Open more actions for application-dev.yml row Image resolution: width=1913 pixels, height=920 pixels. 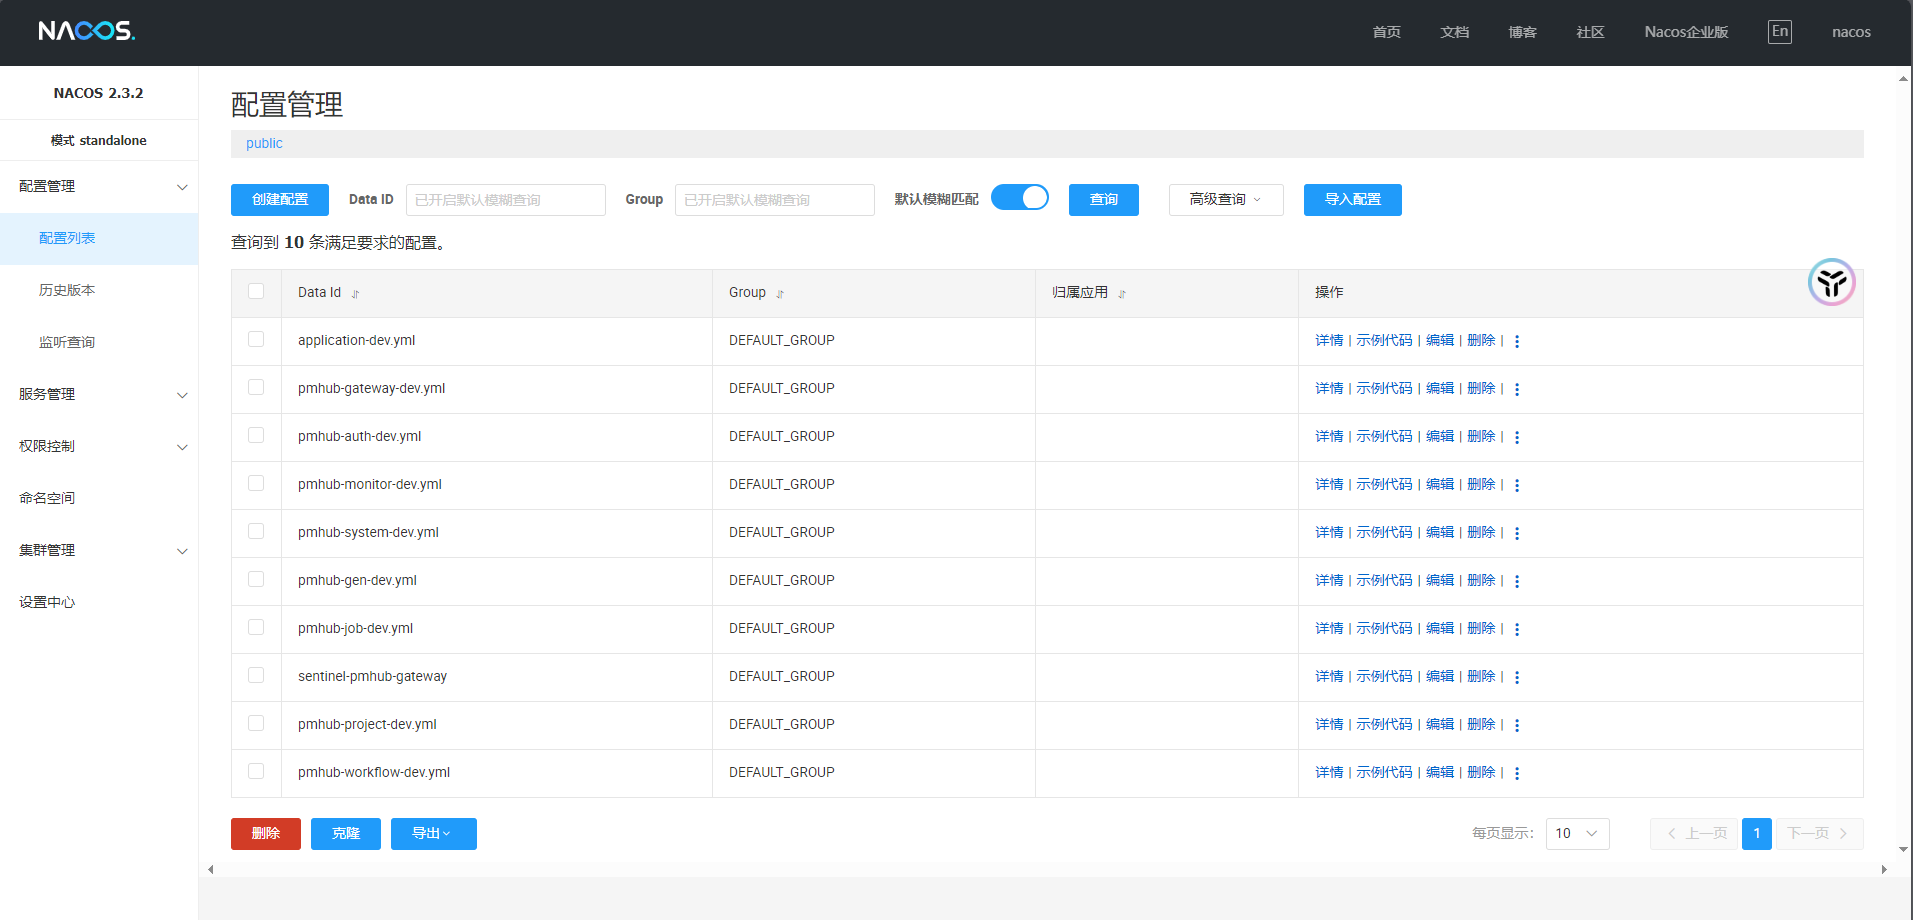pyautogui.click(x=1517, y=340)
